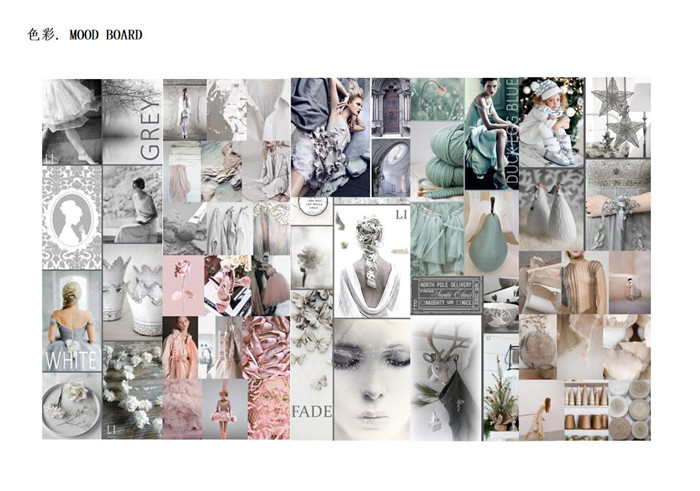Select the small potted Christmas tree image

click(499, 400)
